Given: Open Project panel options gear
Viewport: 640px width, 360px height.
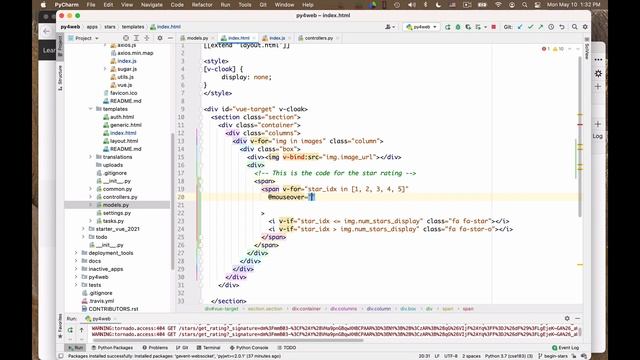Looking at the screenshot, I should tap(160, 38).
